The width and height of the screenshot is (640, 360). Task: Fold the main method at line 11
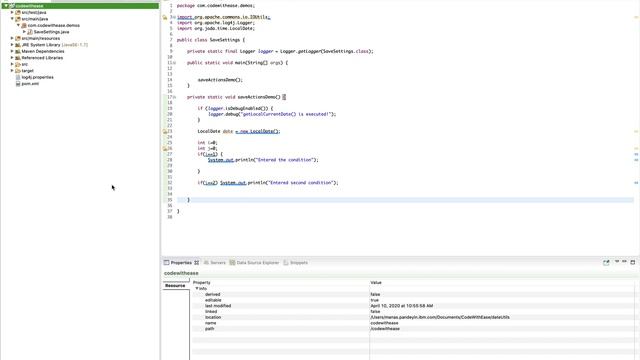coord(174,63)
